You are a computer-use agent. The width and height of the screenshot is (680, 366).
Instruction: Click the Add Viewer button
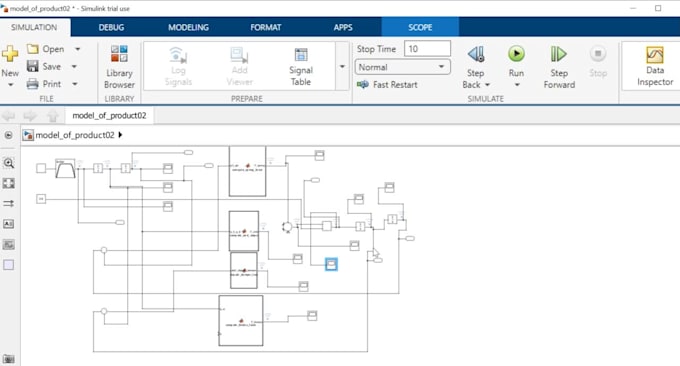pyautogui.click(x=239, y=66)
